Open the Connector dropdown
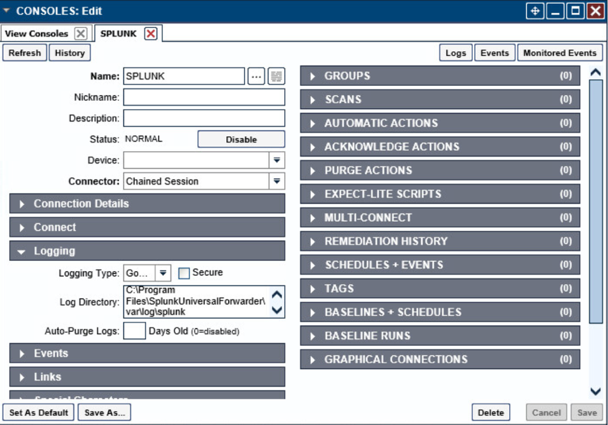Viewport: 608px width, 425px height. click(277, 181)
